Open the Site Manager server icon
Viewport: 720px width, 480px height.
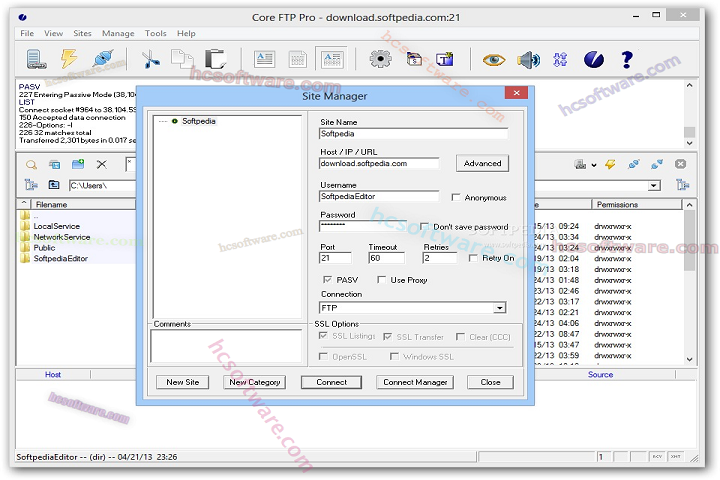[36, 59]
